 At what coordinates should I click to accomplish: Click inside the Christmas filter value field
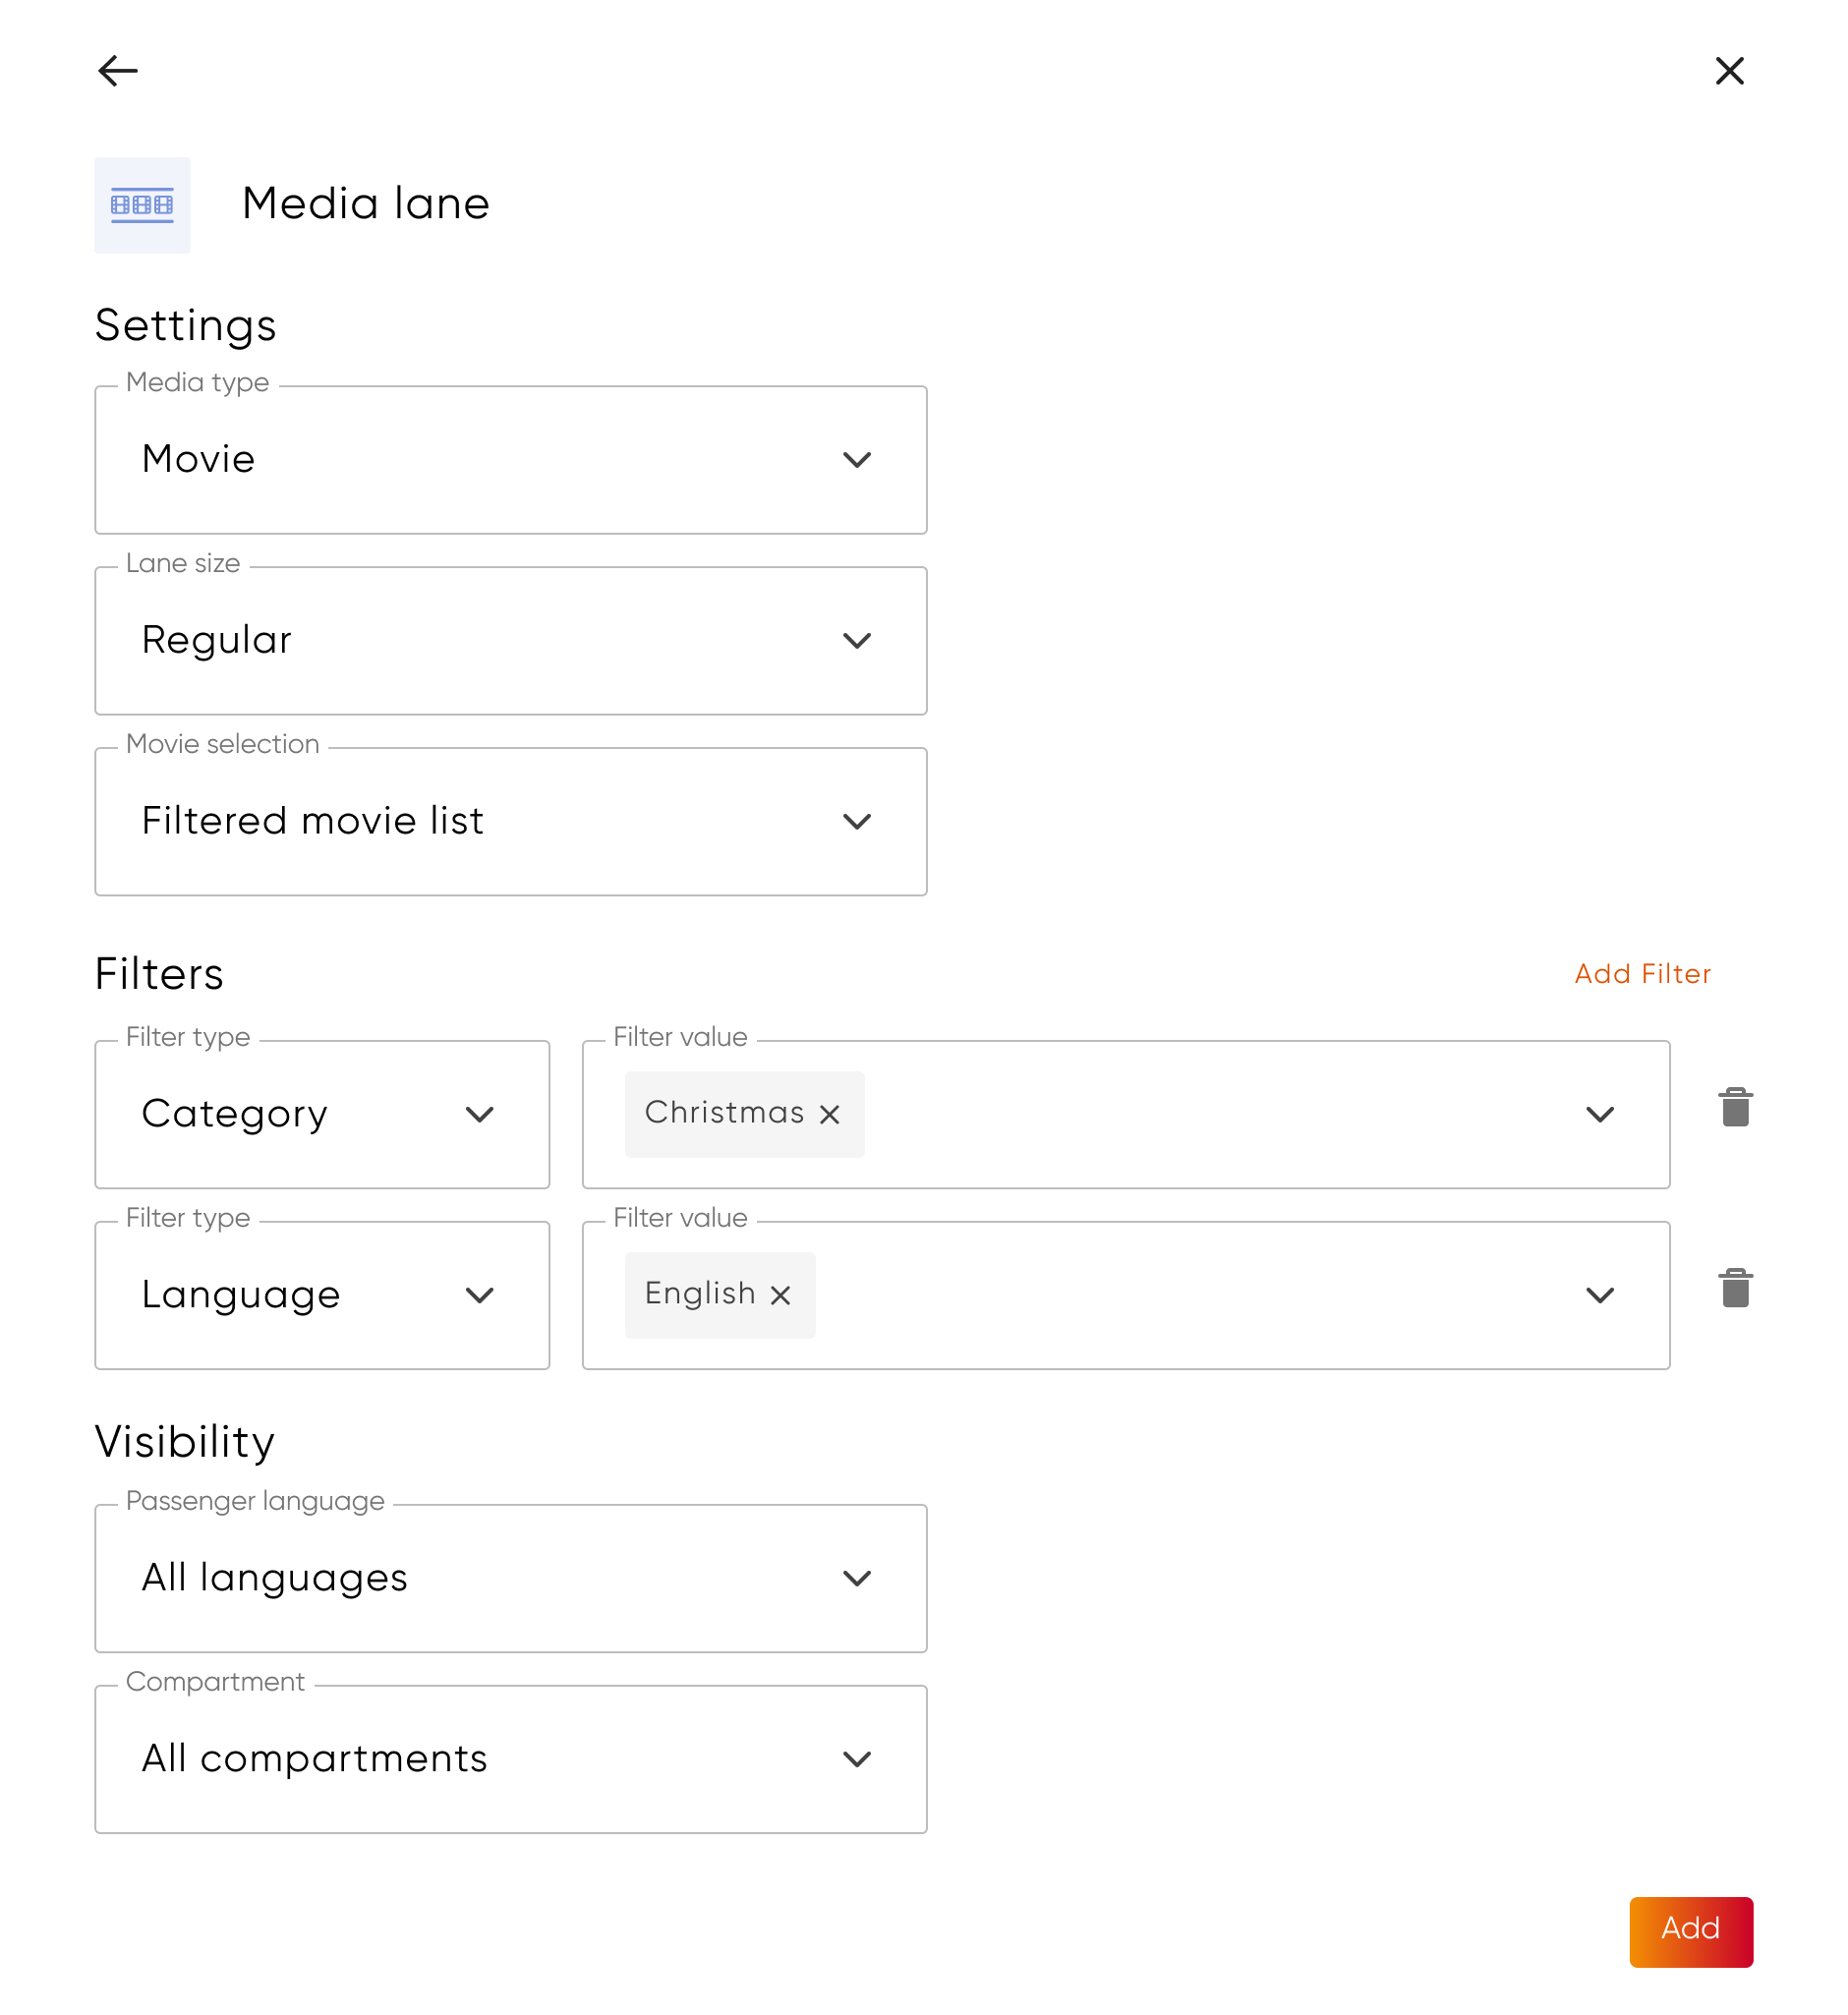[x=1200, y=1115]
